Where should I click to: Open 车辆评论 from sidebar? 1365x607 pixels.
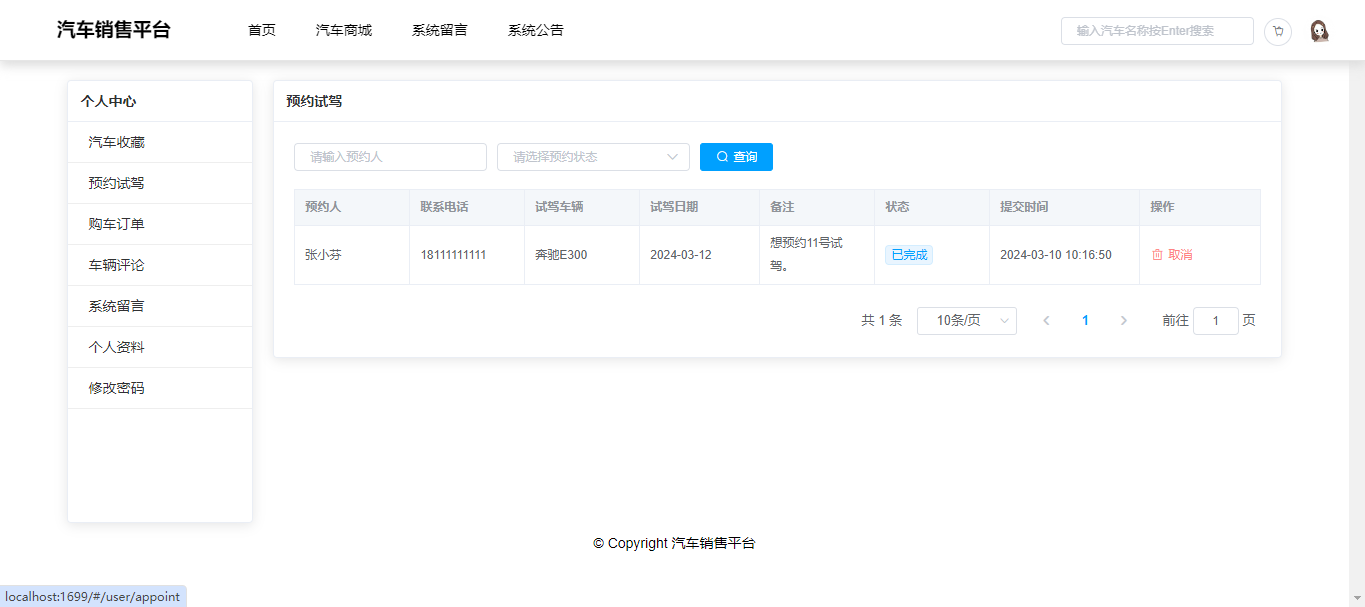[x=117, y=265]
